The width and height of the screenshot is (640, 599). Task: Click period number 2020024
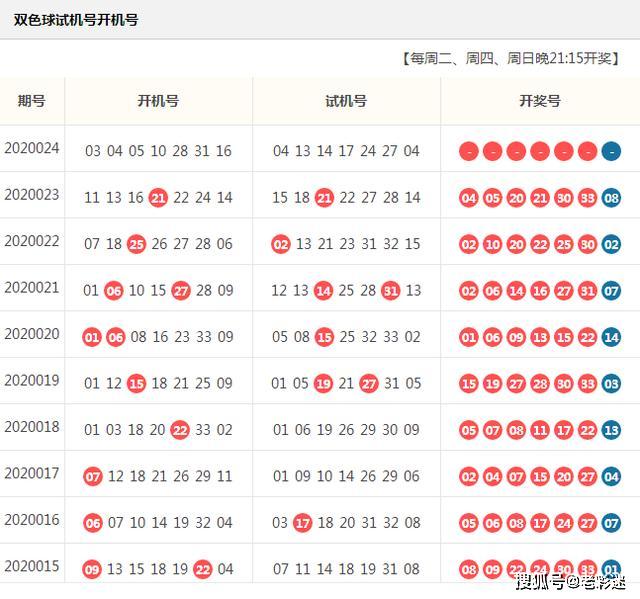[x=32, y=148]
